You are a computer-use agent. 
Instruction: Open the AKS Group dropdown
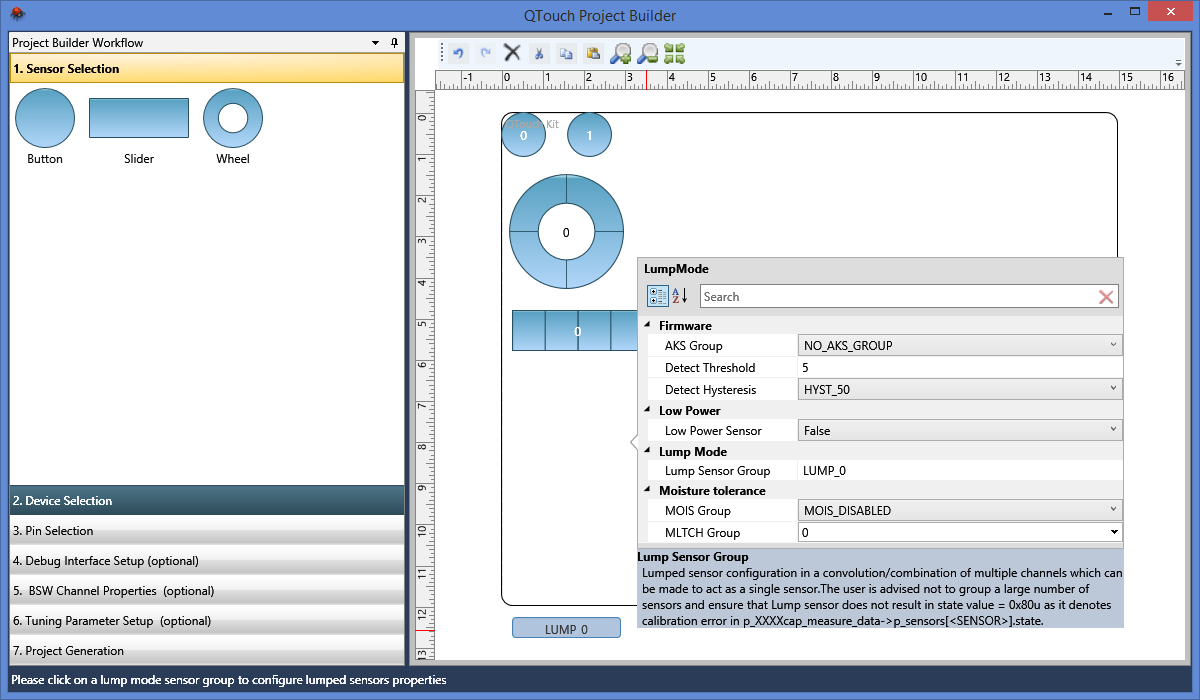click(1114, 346)
